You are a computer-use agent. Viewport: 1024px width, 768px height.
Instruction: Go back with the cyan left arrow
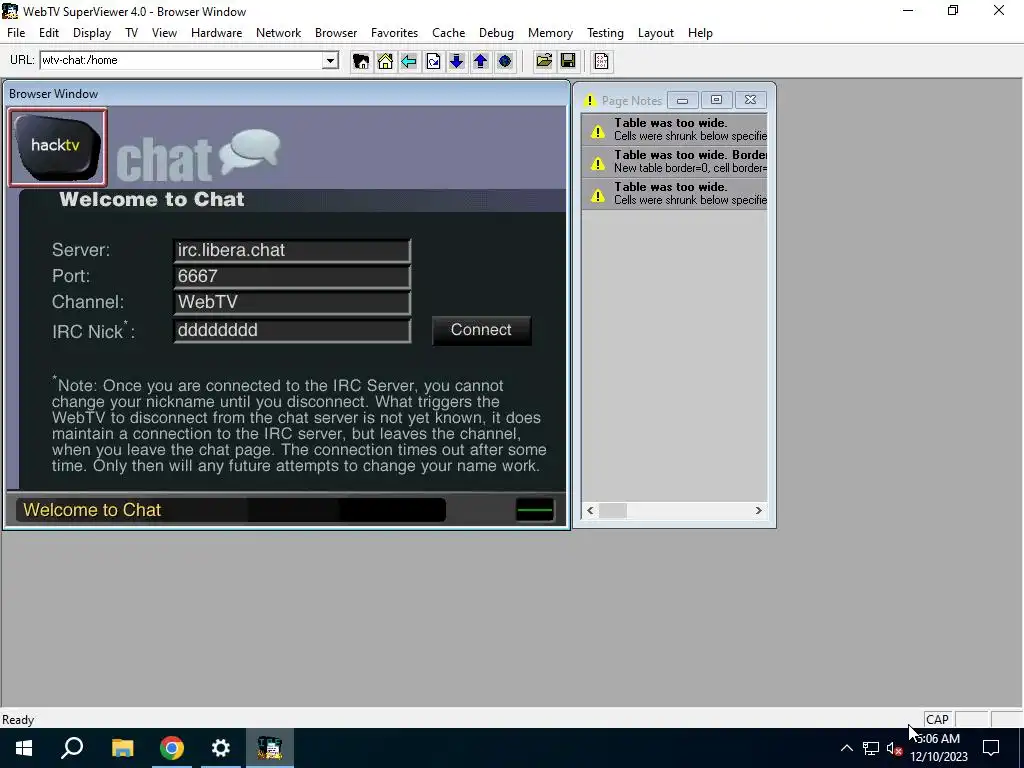click(409, 61)
